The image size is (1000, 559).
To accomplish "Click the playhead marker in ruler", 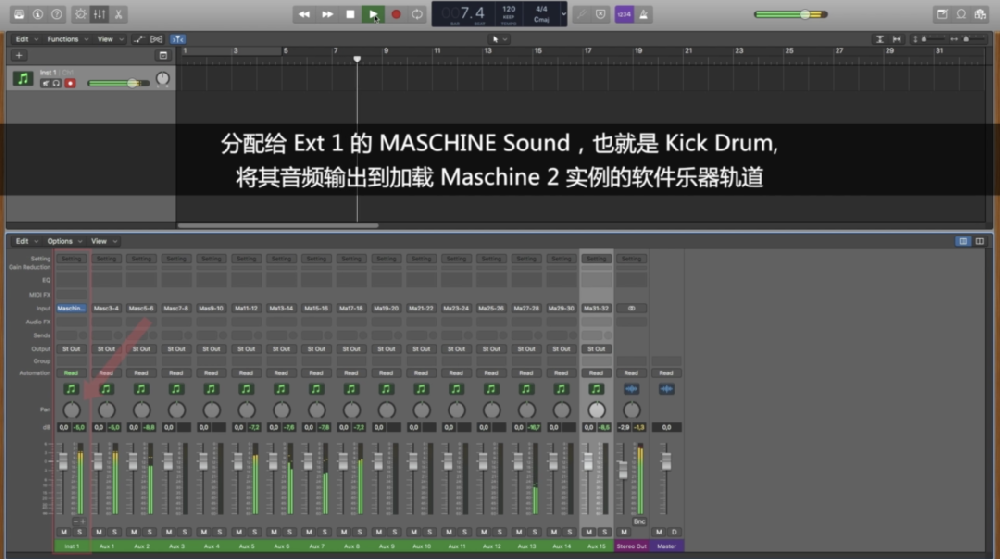I will [357, 59].
